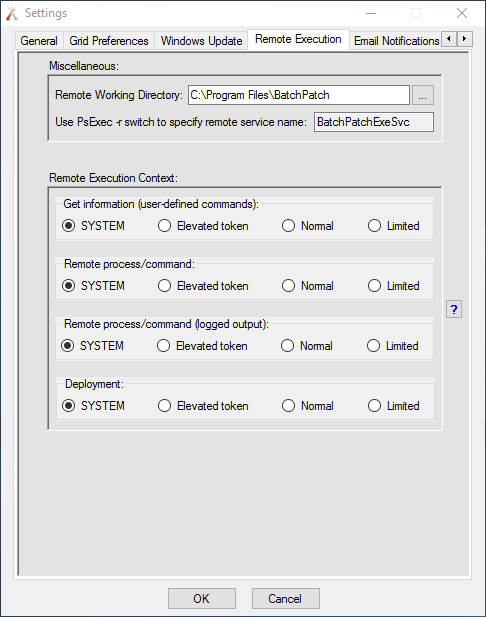
Task: Switch to the Email Notifications tab
Action: coord(396,41)
